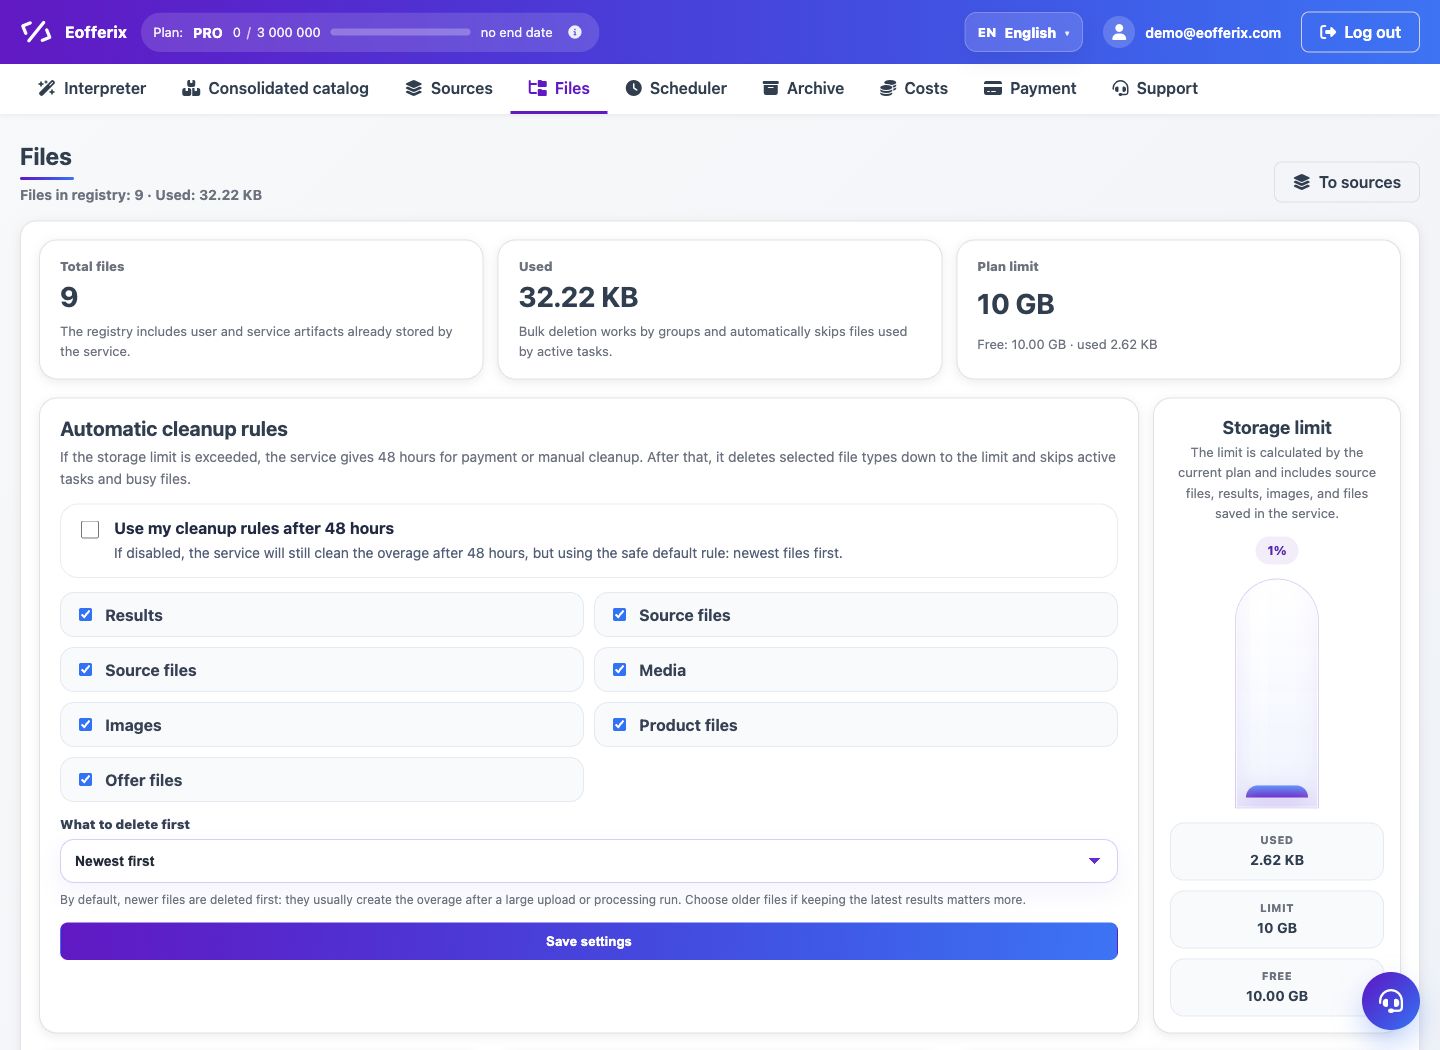Click the Free: 10.00 GB used text
The width and height of the screenshot is (1440, 1050).
point(1067,344)
